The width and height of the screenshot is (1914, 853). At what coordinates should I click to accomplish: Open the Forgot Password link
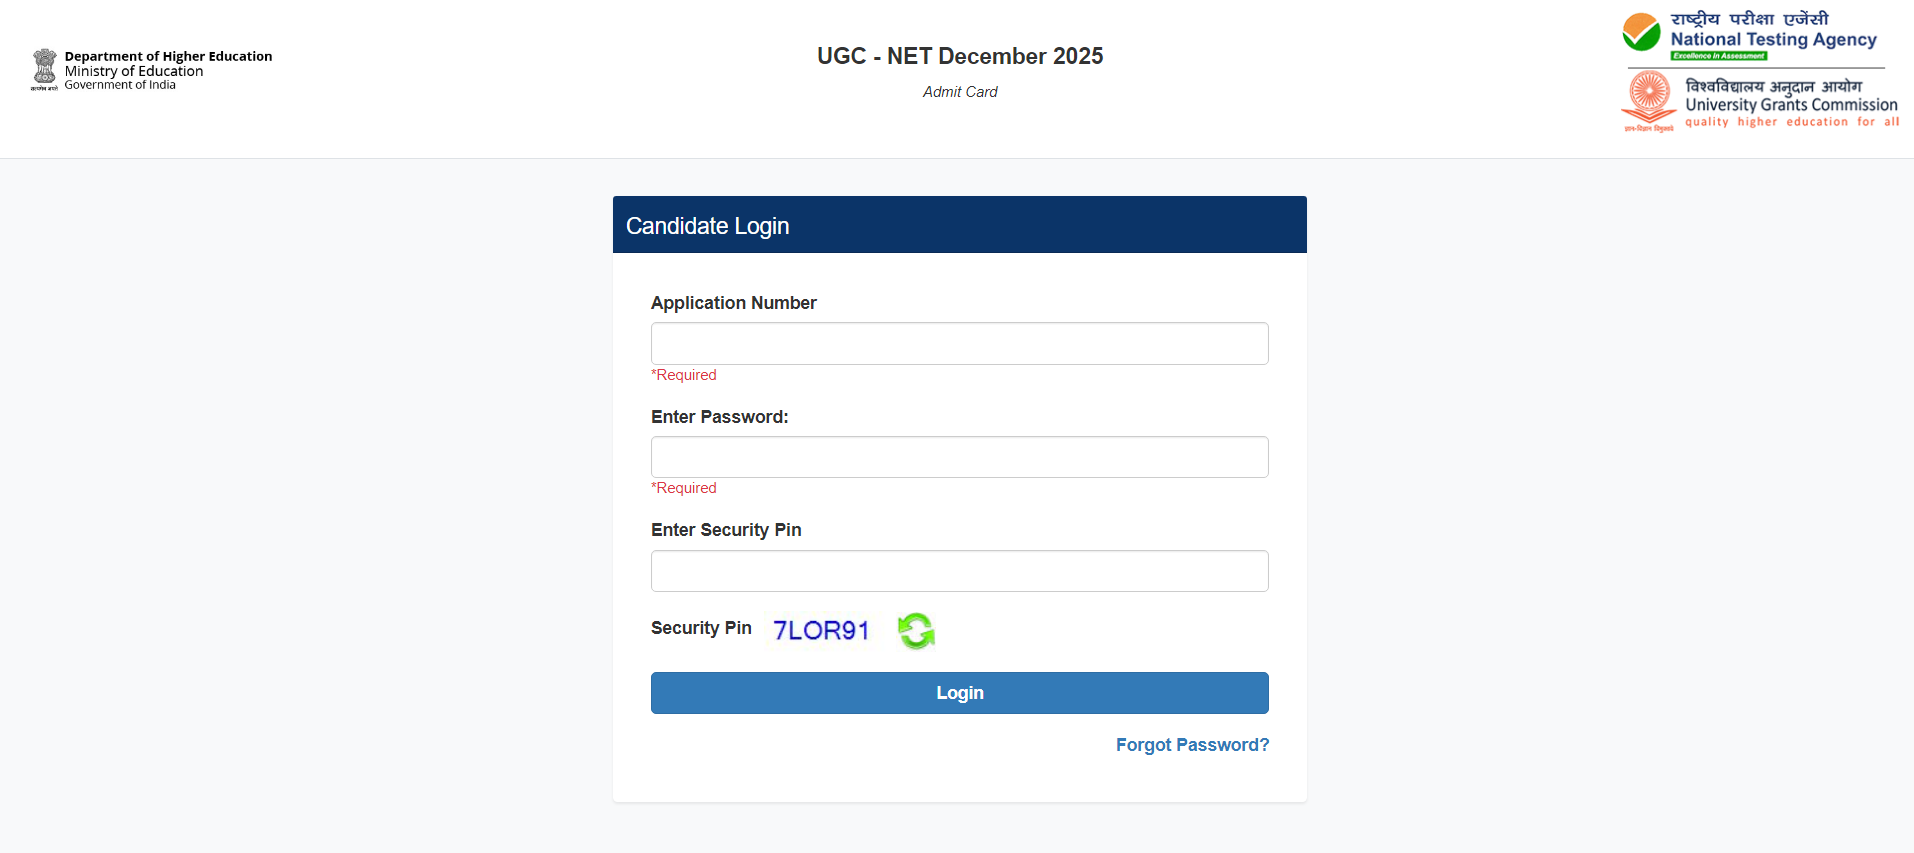pos(1192,745)
